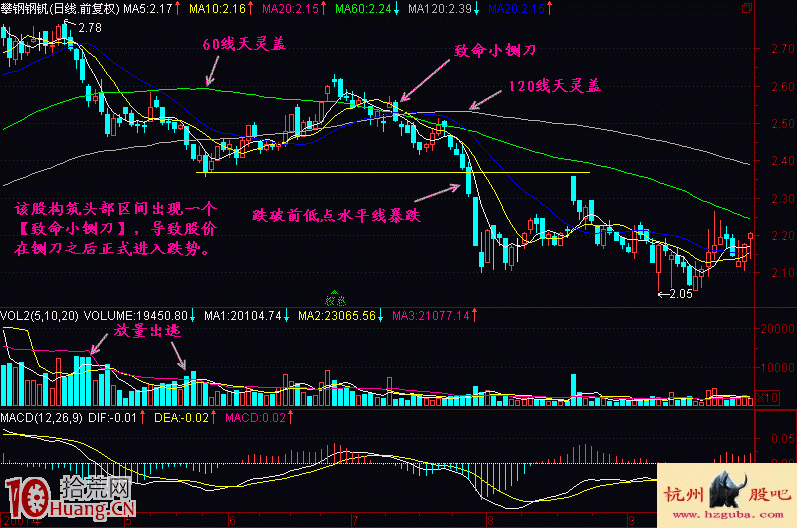Viewport: 797px width, 528px height.
Task: Click the 2.50 price axis label
Action: tap(783, 123)
